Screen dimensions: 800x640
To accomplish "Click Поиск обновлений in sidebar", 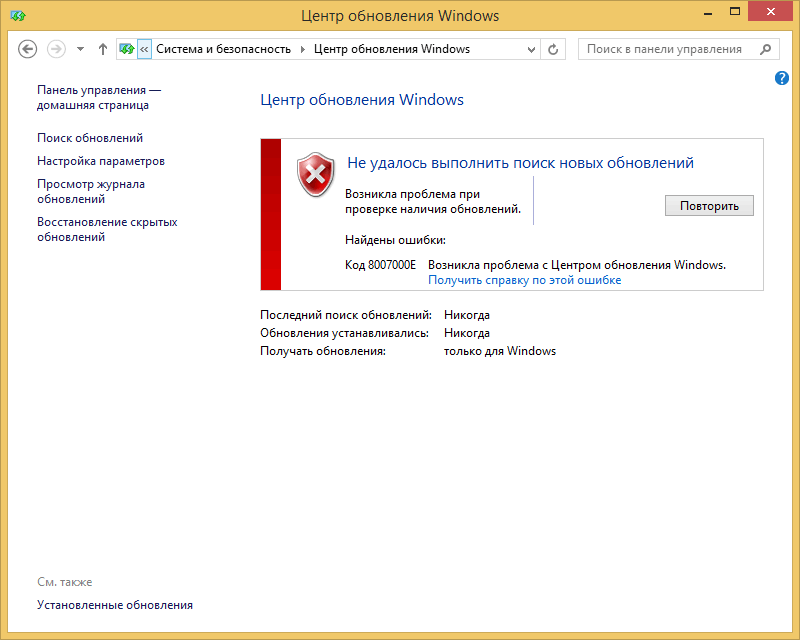I will click(90, 138).
